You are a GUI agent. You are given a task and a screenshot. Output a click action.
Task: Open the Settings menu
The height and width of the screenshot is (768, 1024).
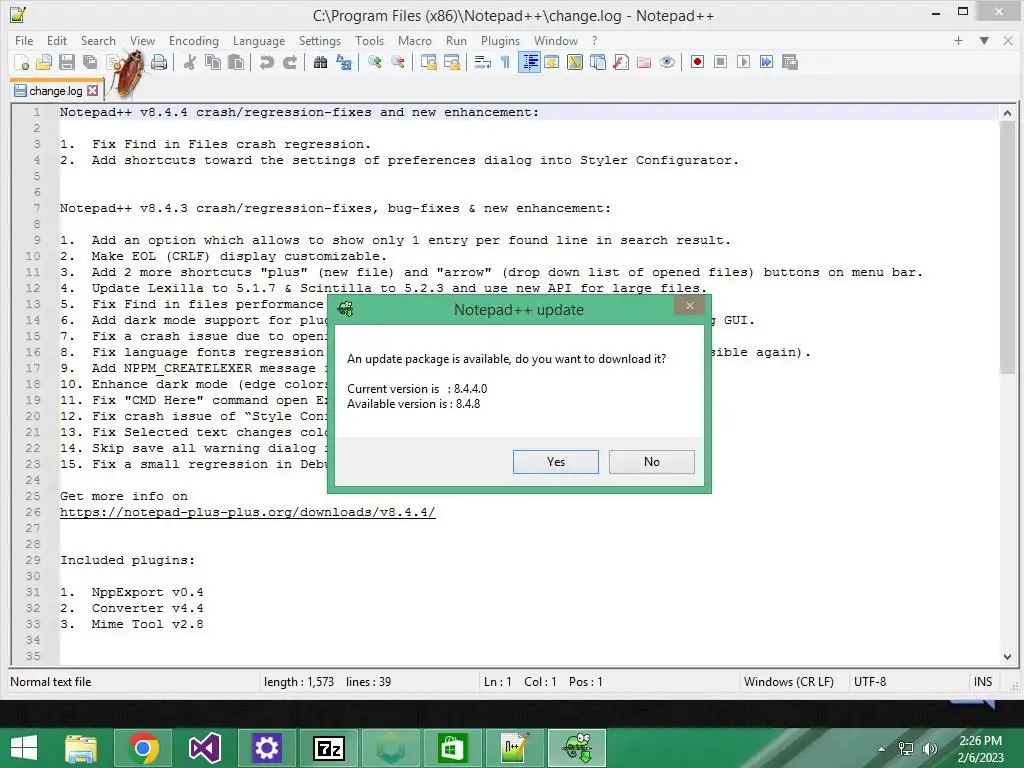[x=320, y=40]
